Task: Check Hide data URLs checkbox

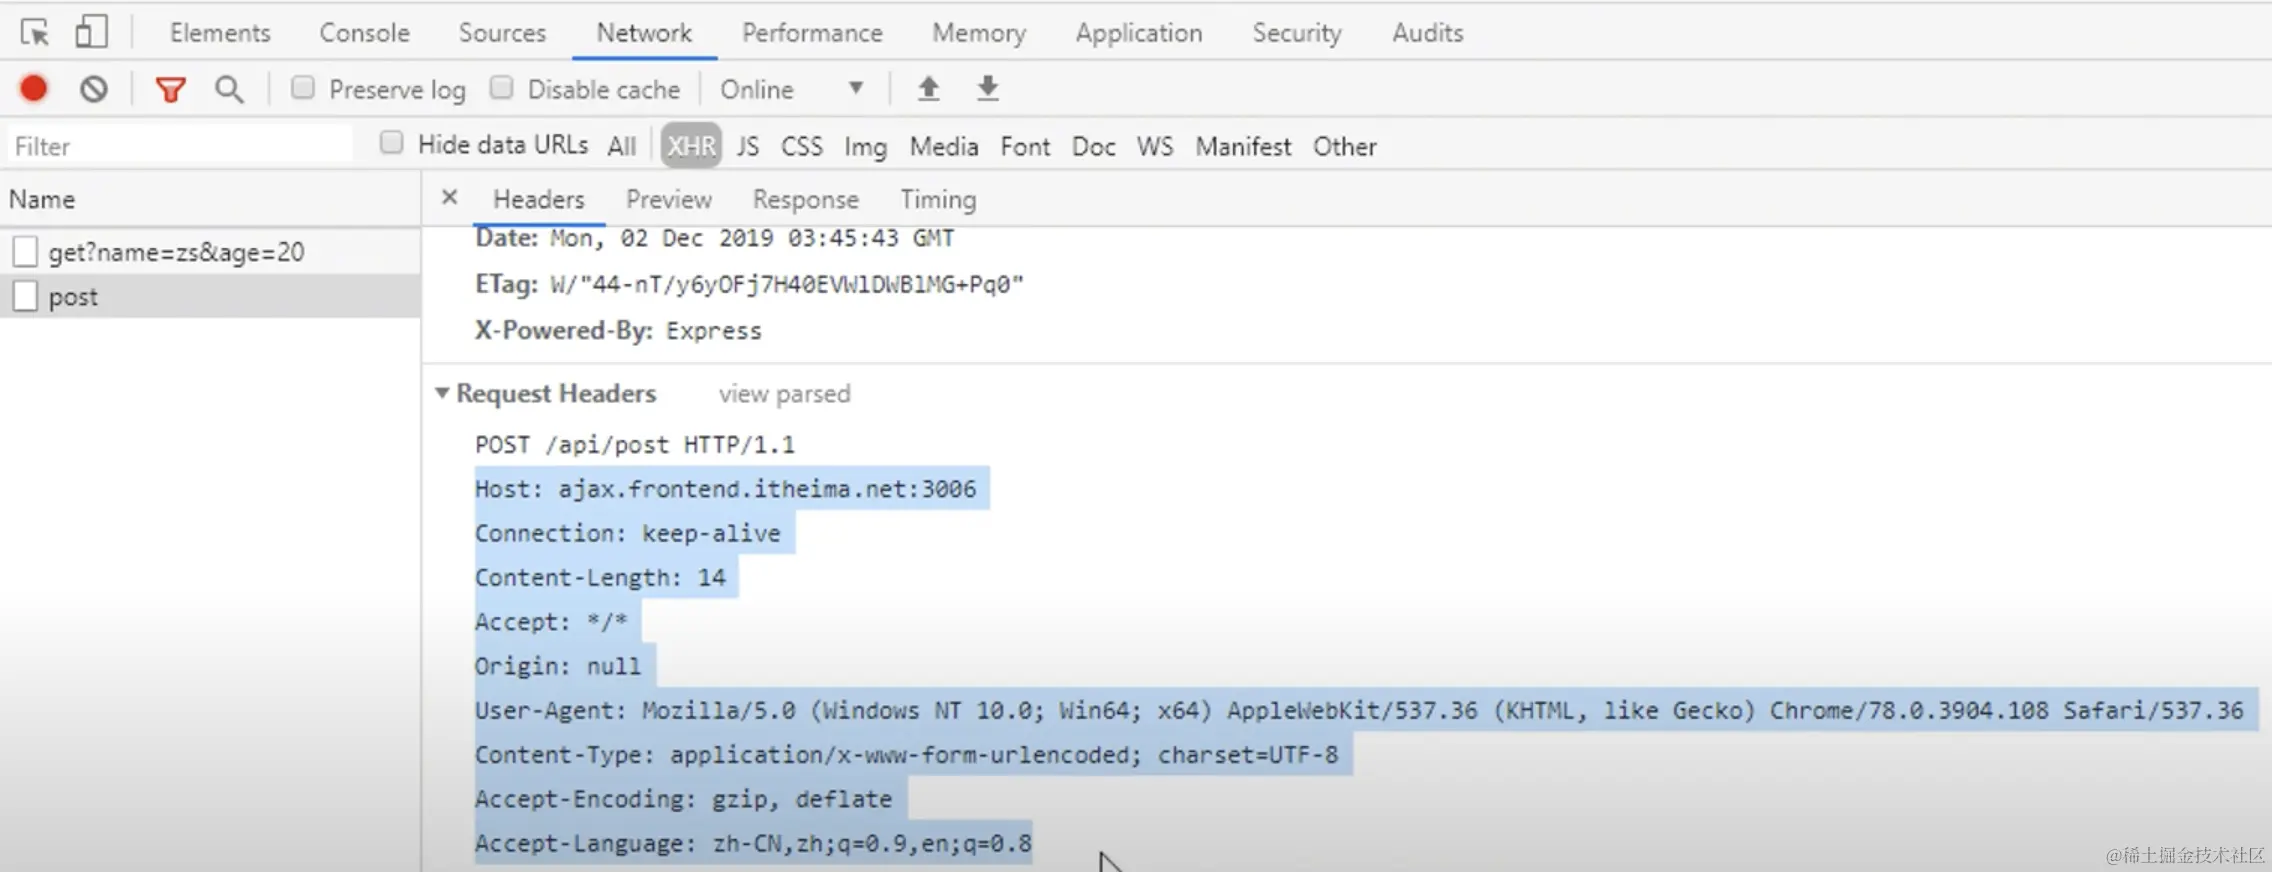Action: click(x=392, y=143)
